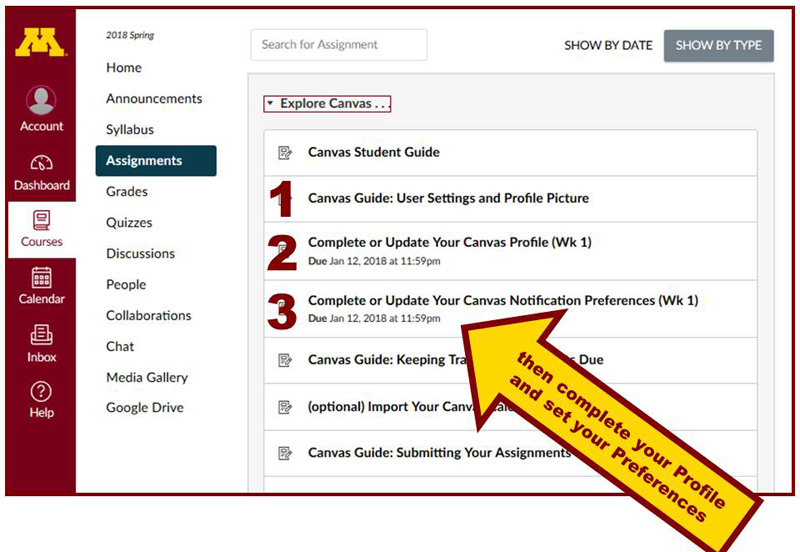Open the Courses book icon
Image resolution: width=800 pixels, height=552 pixels.
[x=41, y=220]
